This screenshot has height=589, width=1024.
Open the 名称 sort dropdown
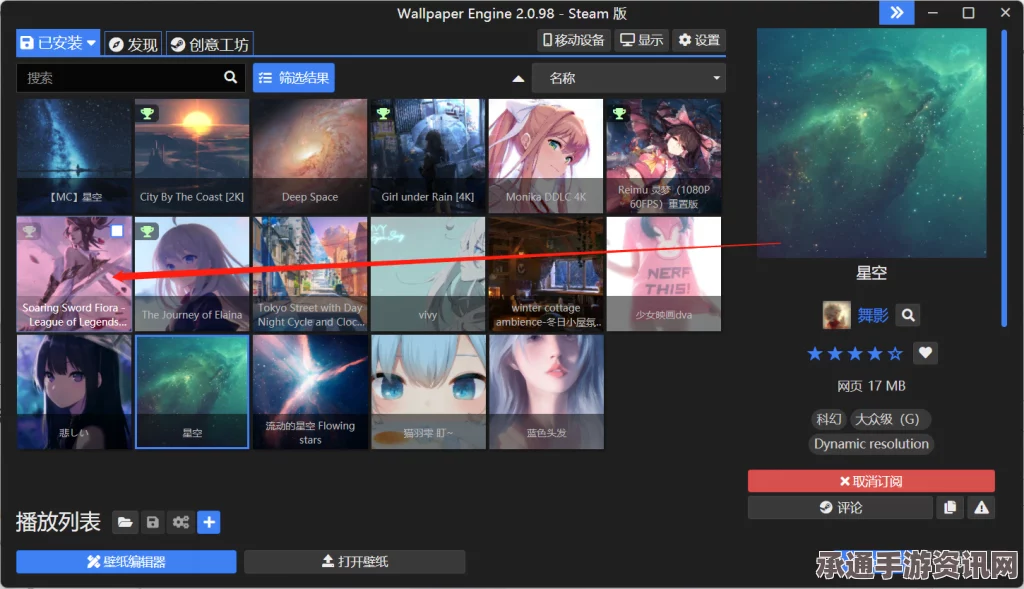click(629, 78)
